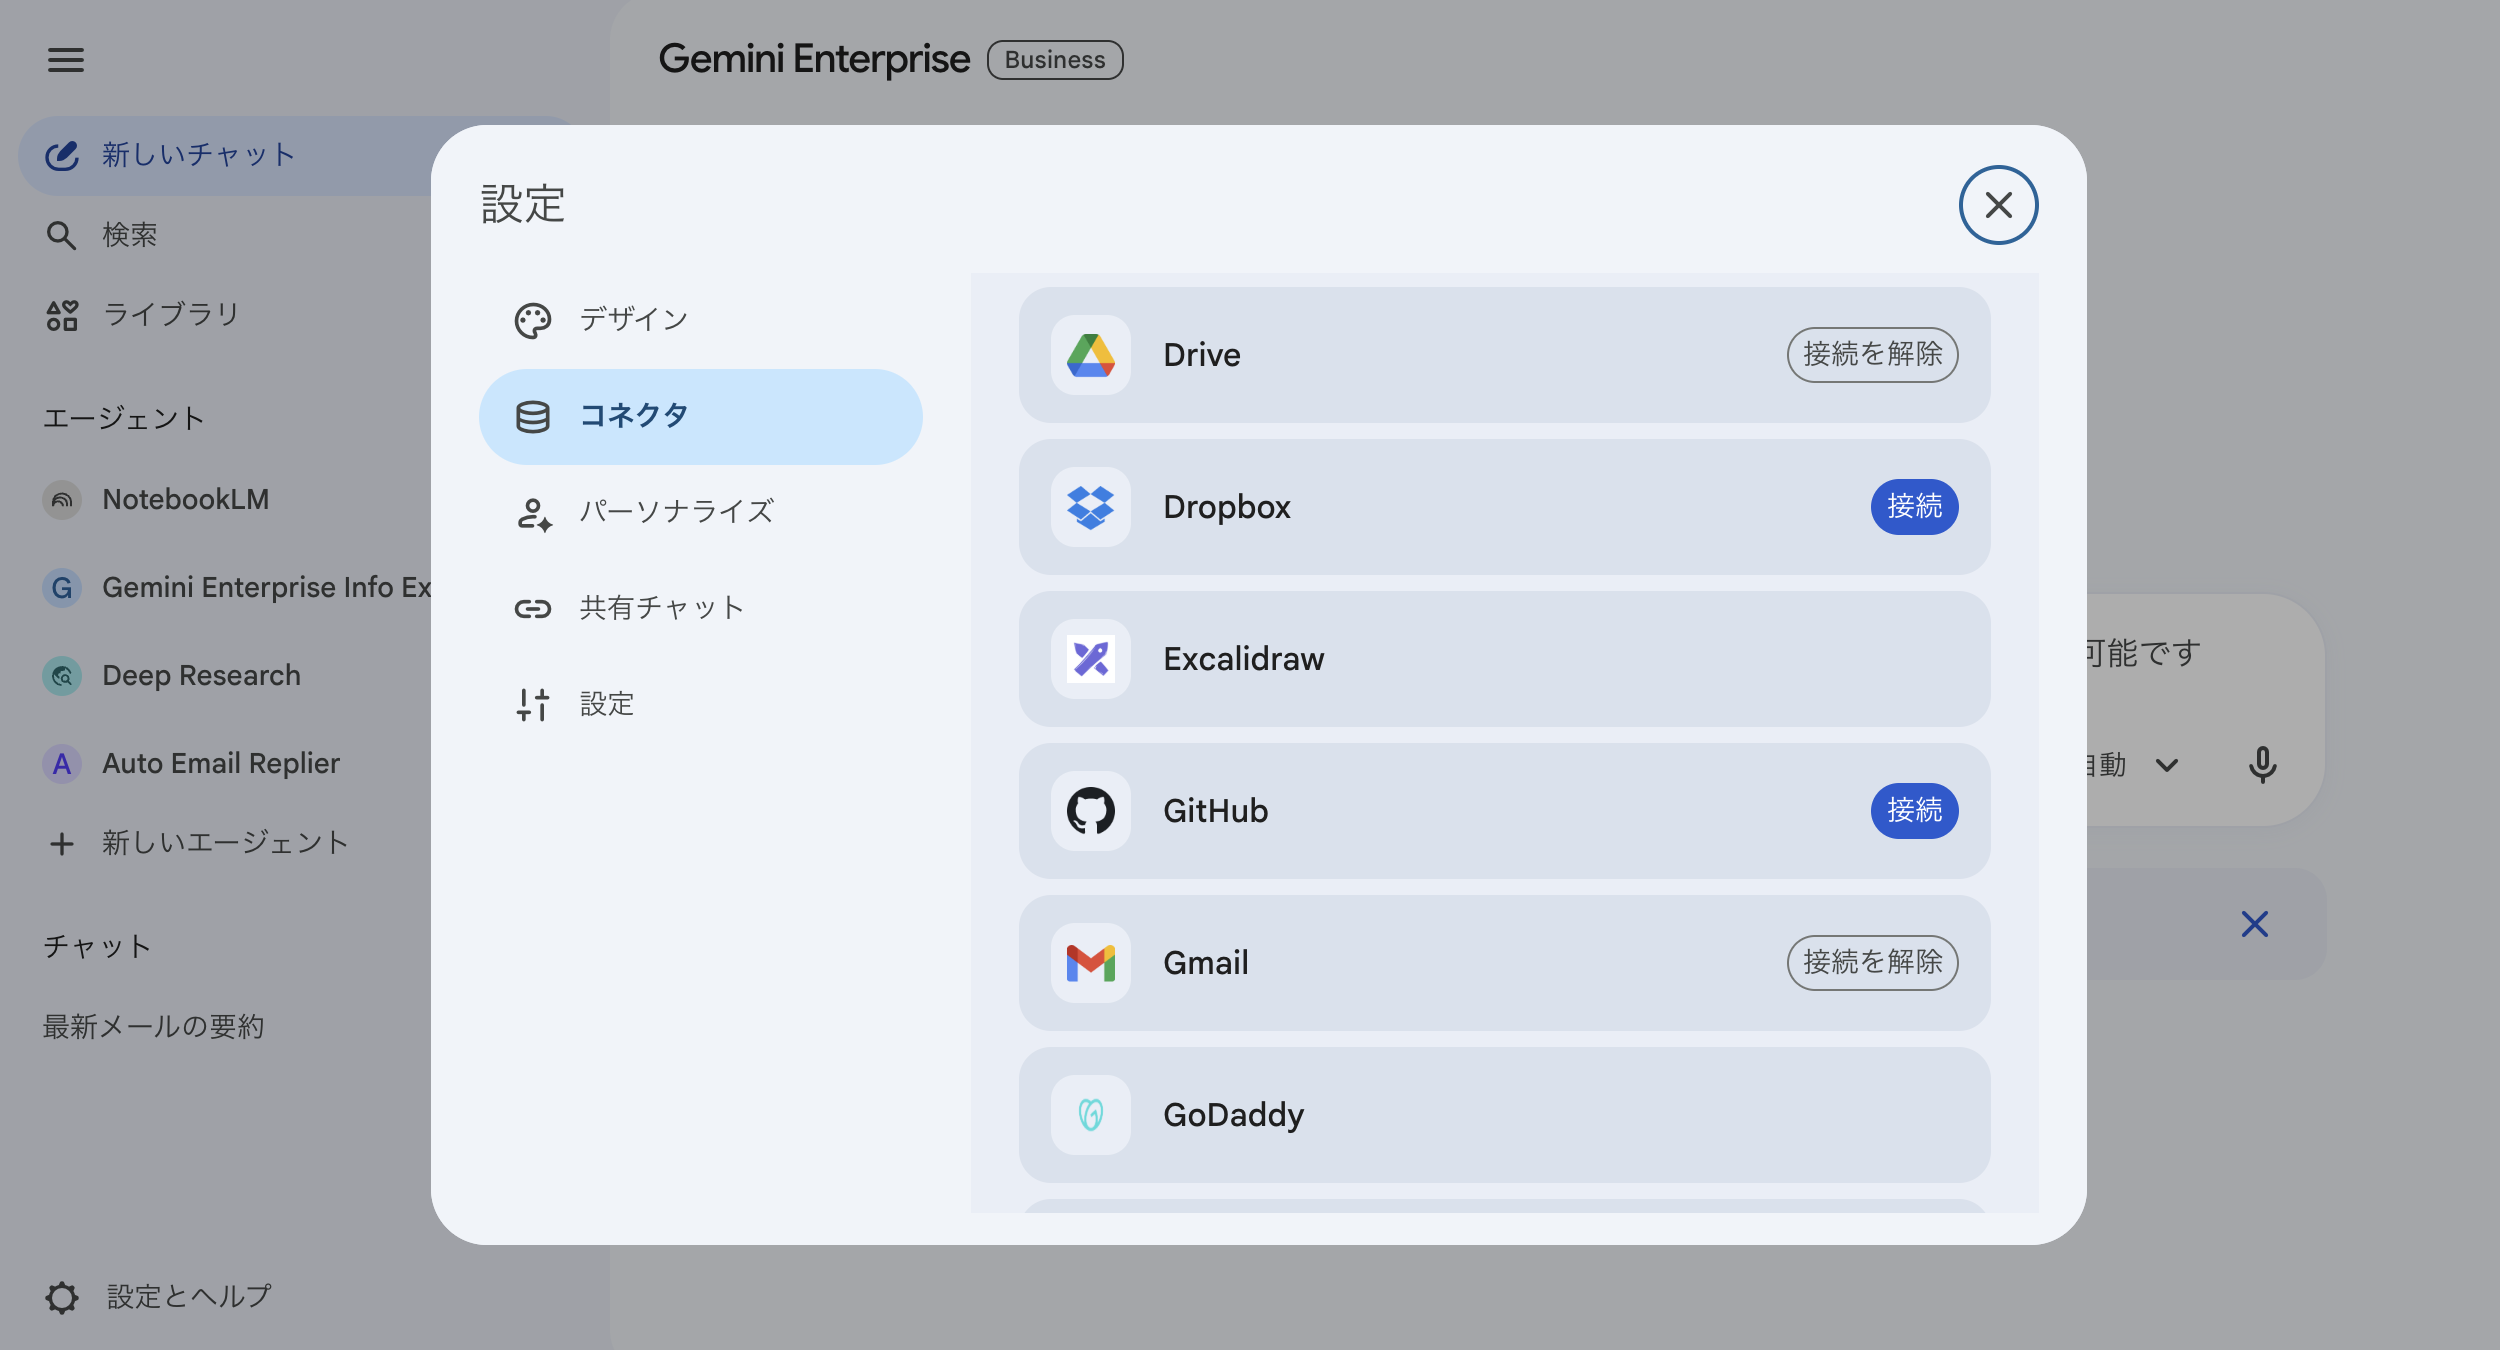Image resolution: width=2500 pixels, height=1350 pixels.
Task: Disconnect Gmail with 接続を解除 button
Action: pyautogui.click(x=1873, y=963)
